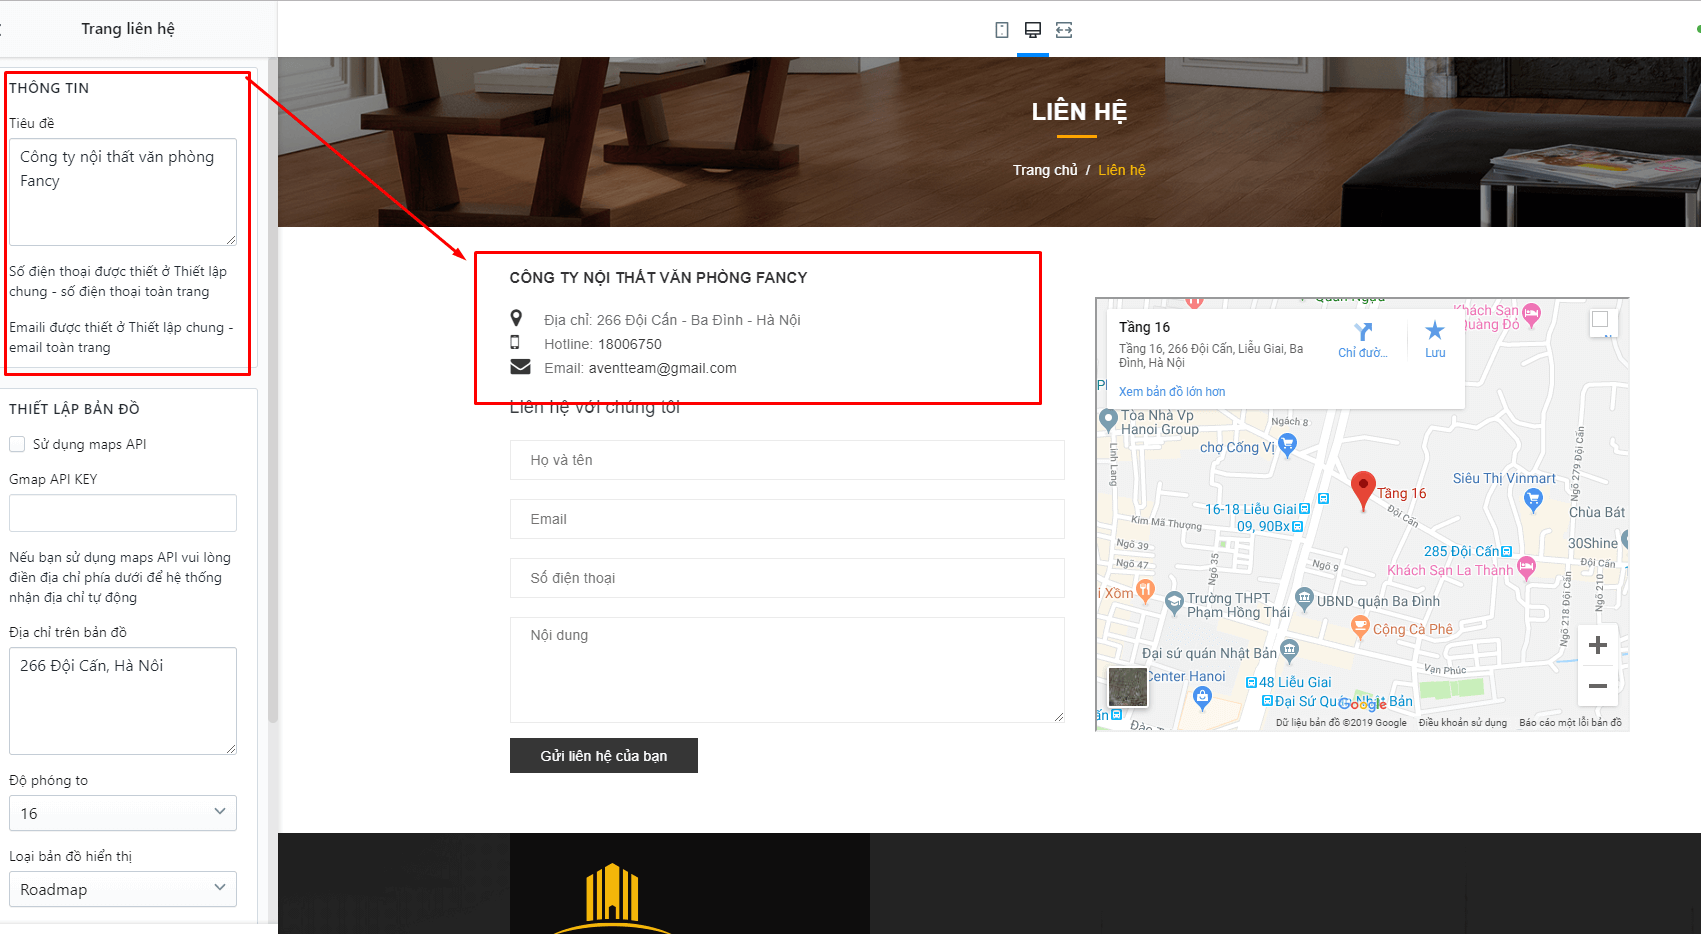Click the CÔNG TY NỘI THẤT VĂN PHÒNG FANCY heading
This screenshot has height=934, width=1701.
coord(658,278)
